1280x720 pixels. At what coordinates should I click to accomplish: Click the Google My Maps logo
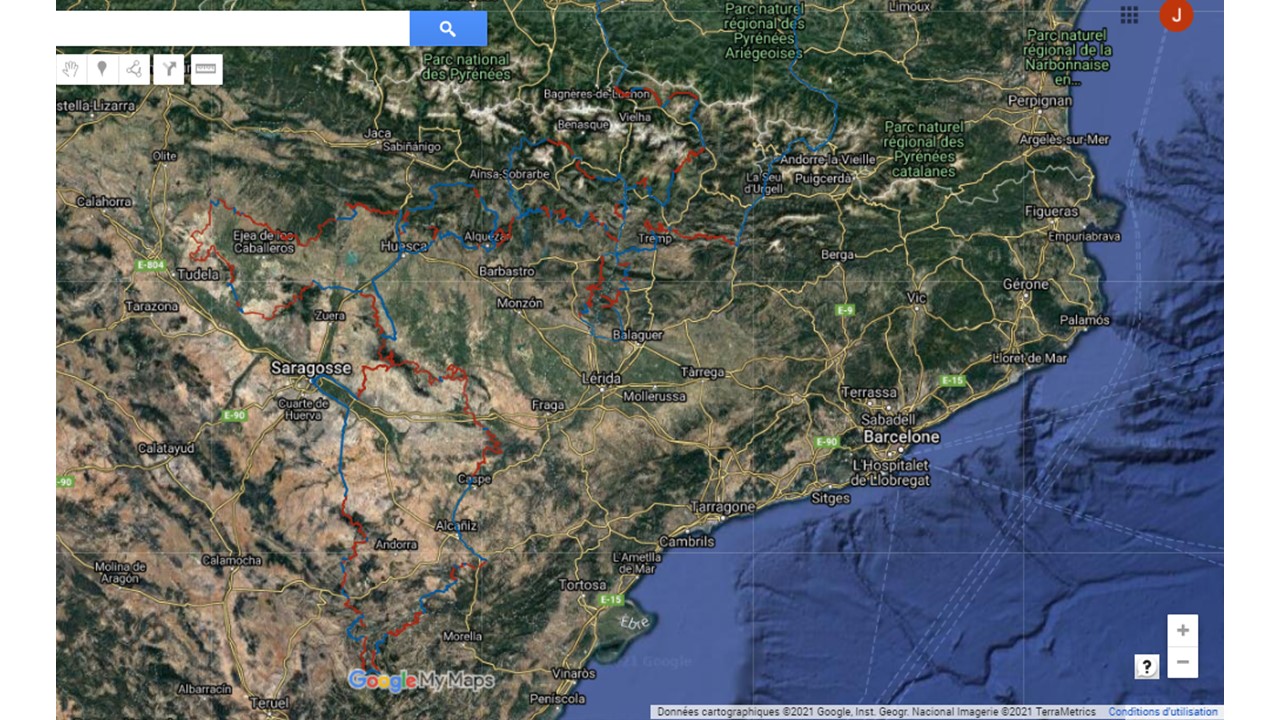pos(421,681)
